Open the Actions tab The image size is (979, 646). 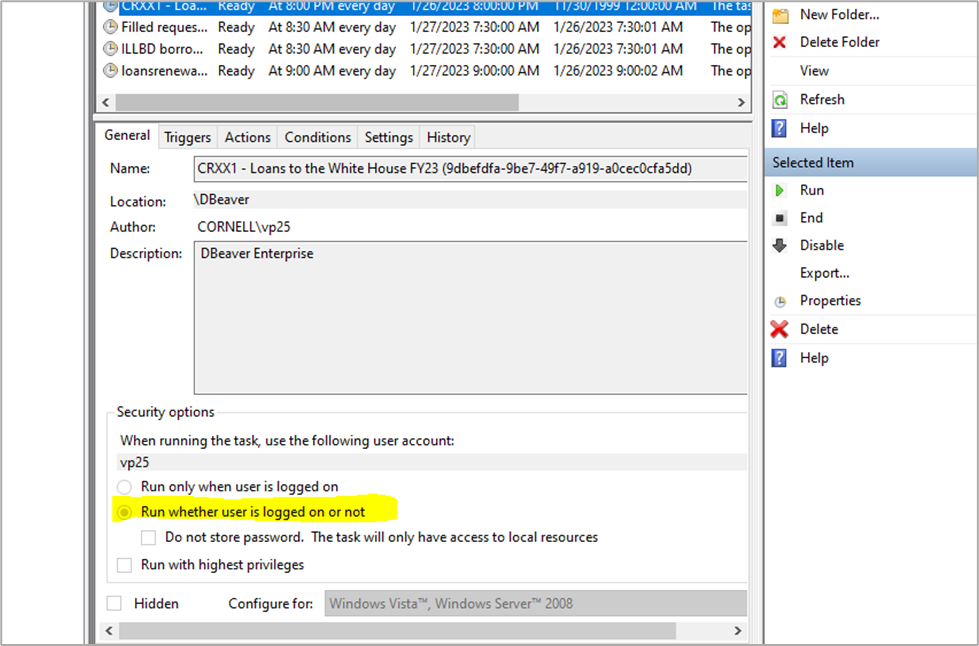247,137
